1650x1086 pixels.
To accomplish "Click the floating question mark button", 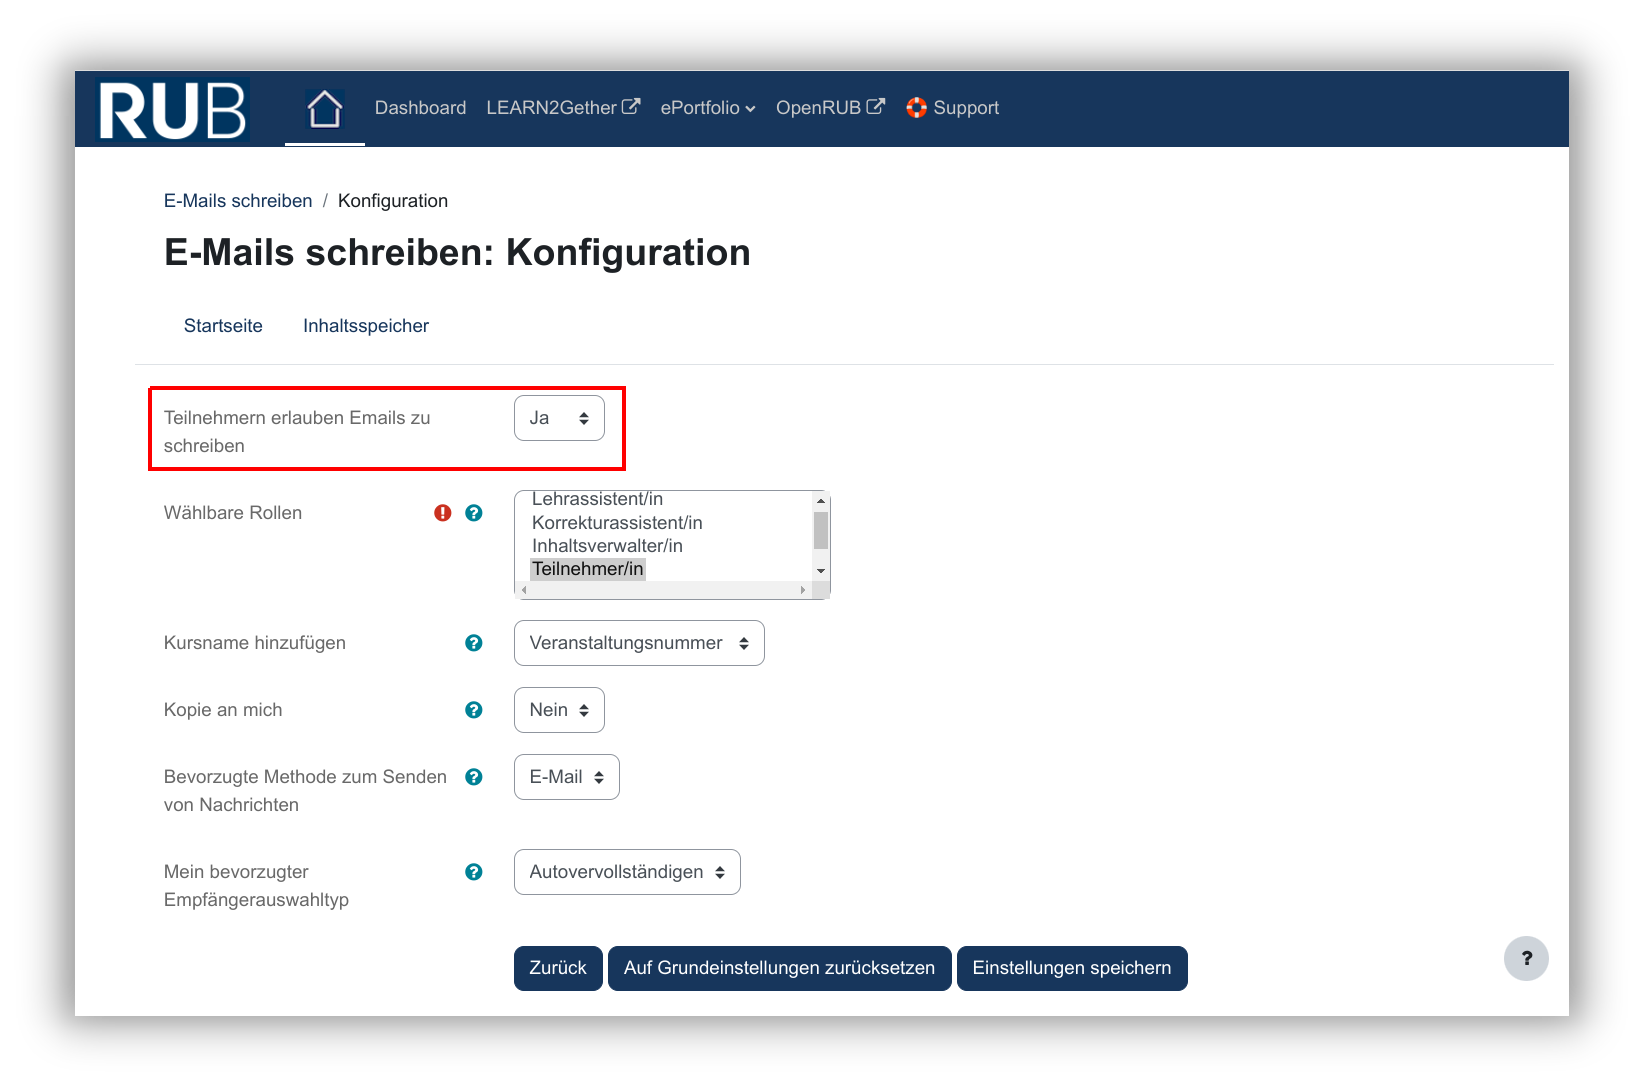I will 1526,958.
